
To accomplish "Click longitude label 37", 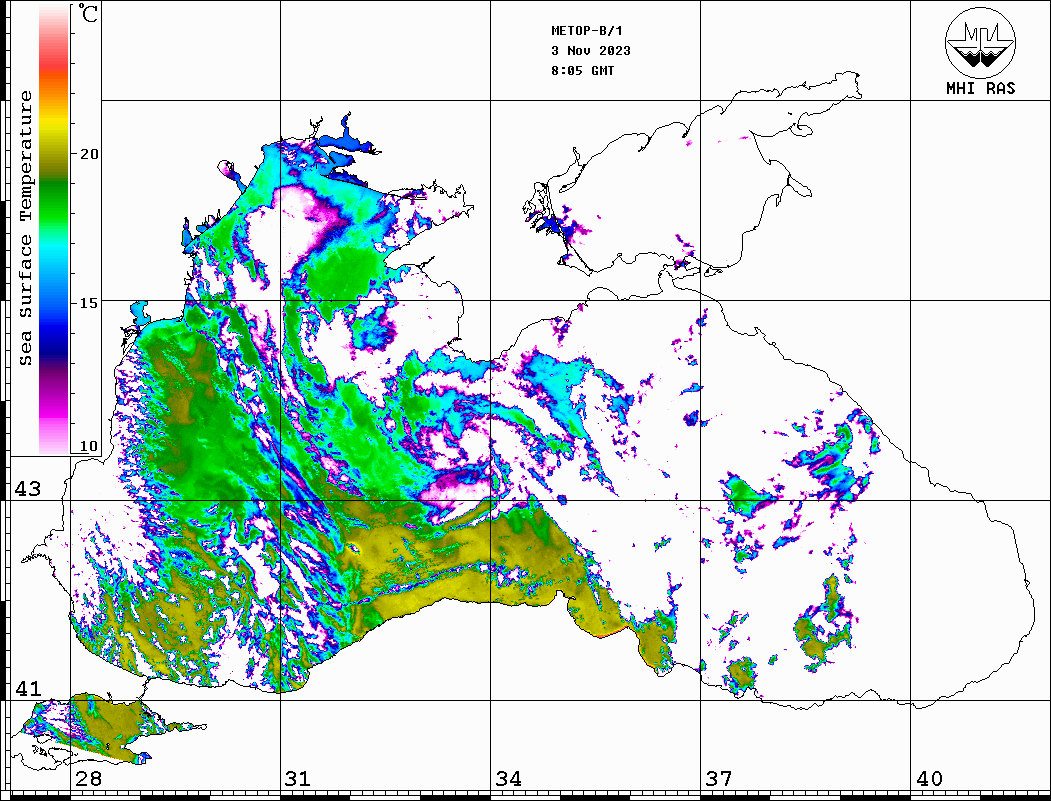I will pyautogui.click(x=719, y=778).
